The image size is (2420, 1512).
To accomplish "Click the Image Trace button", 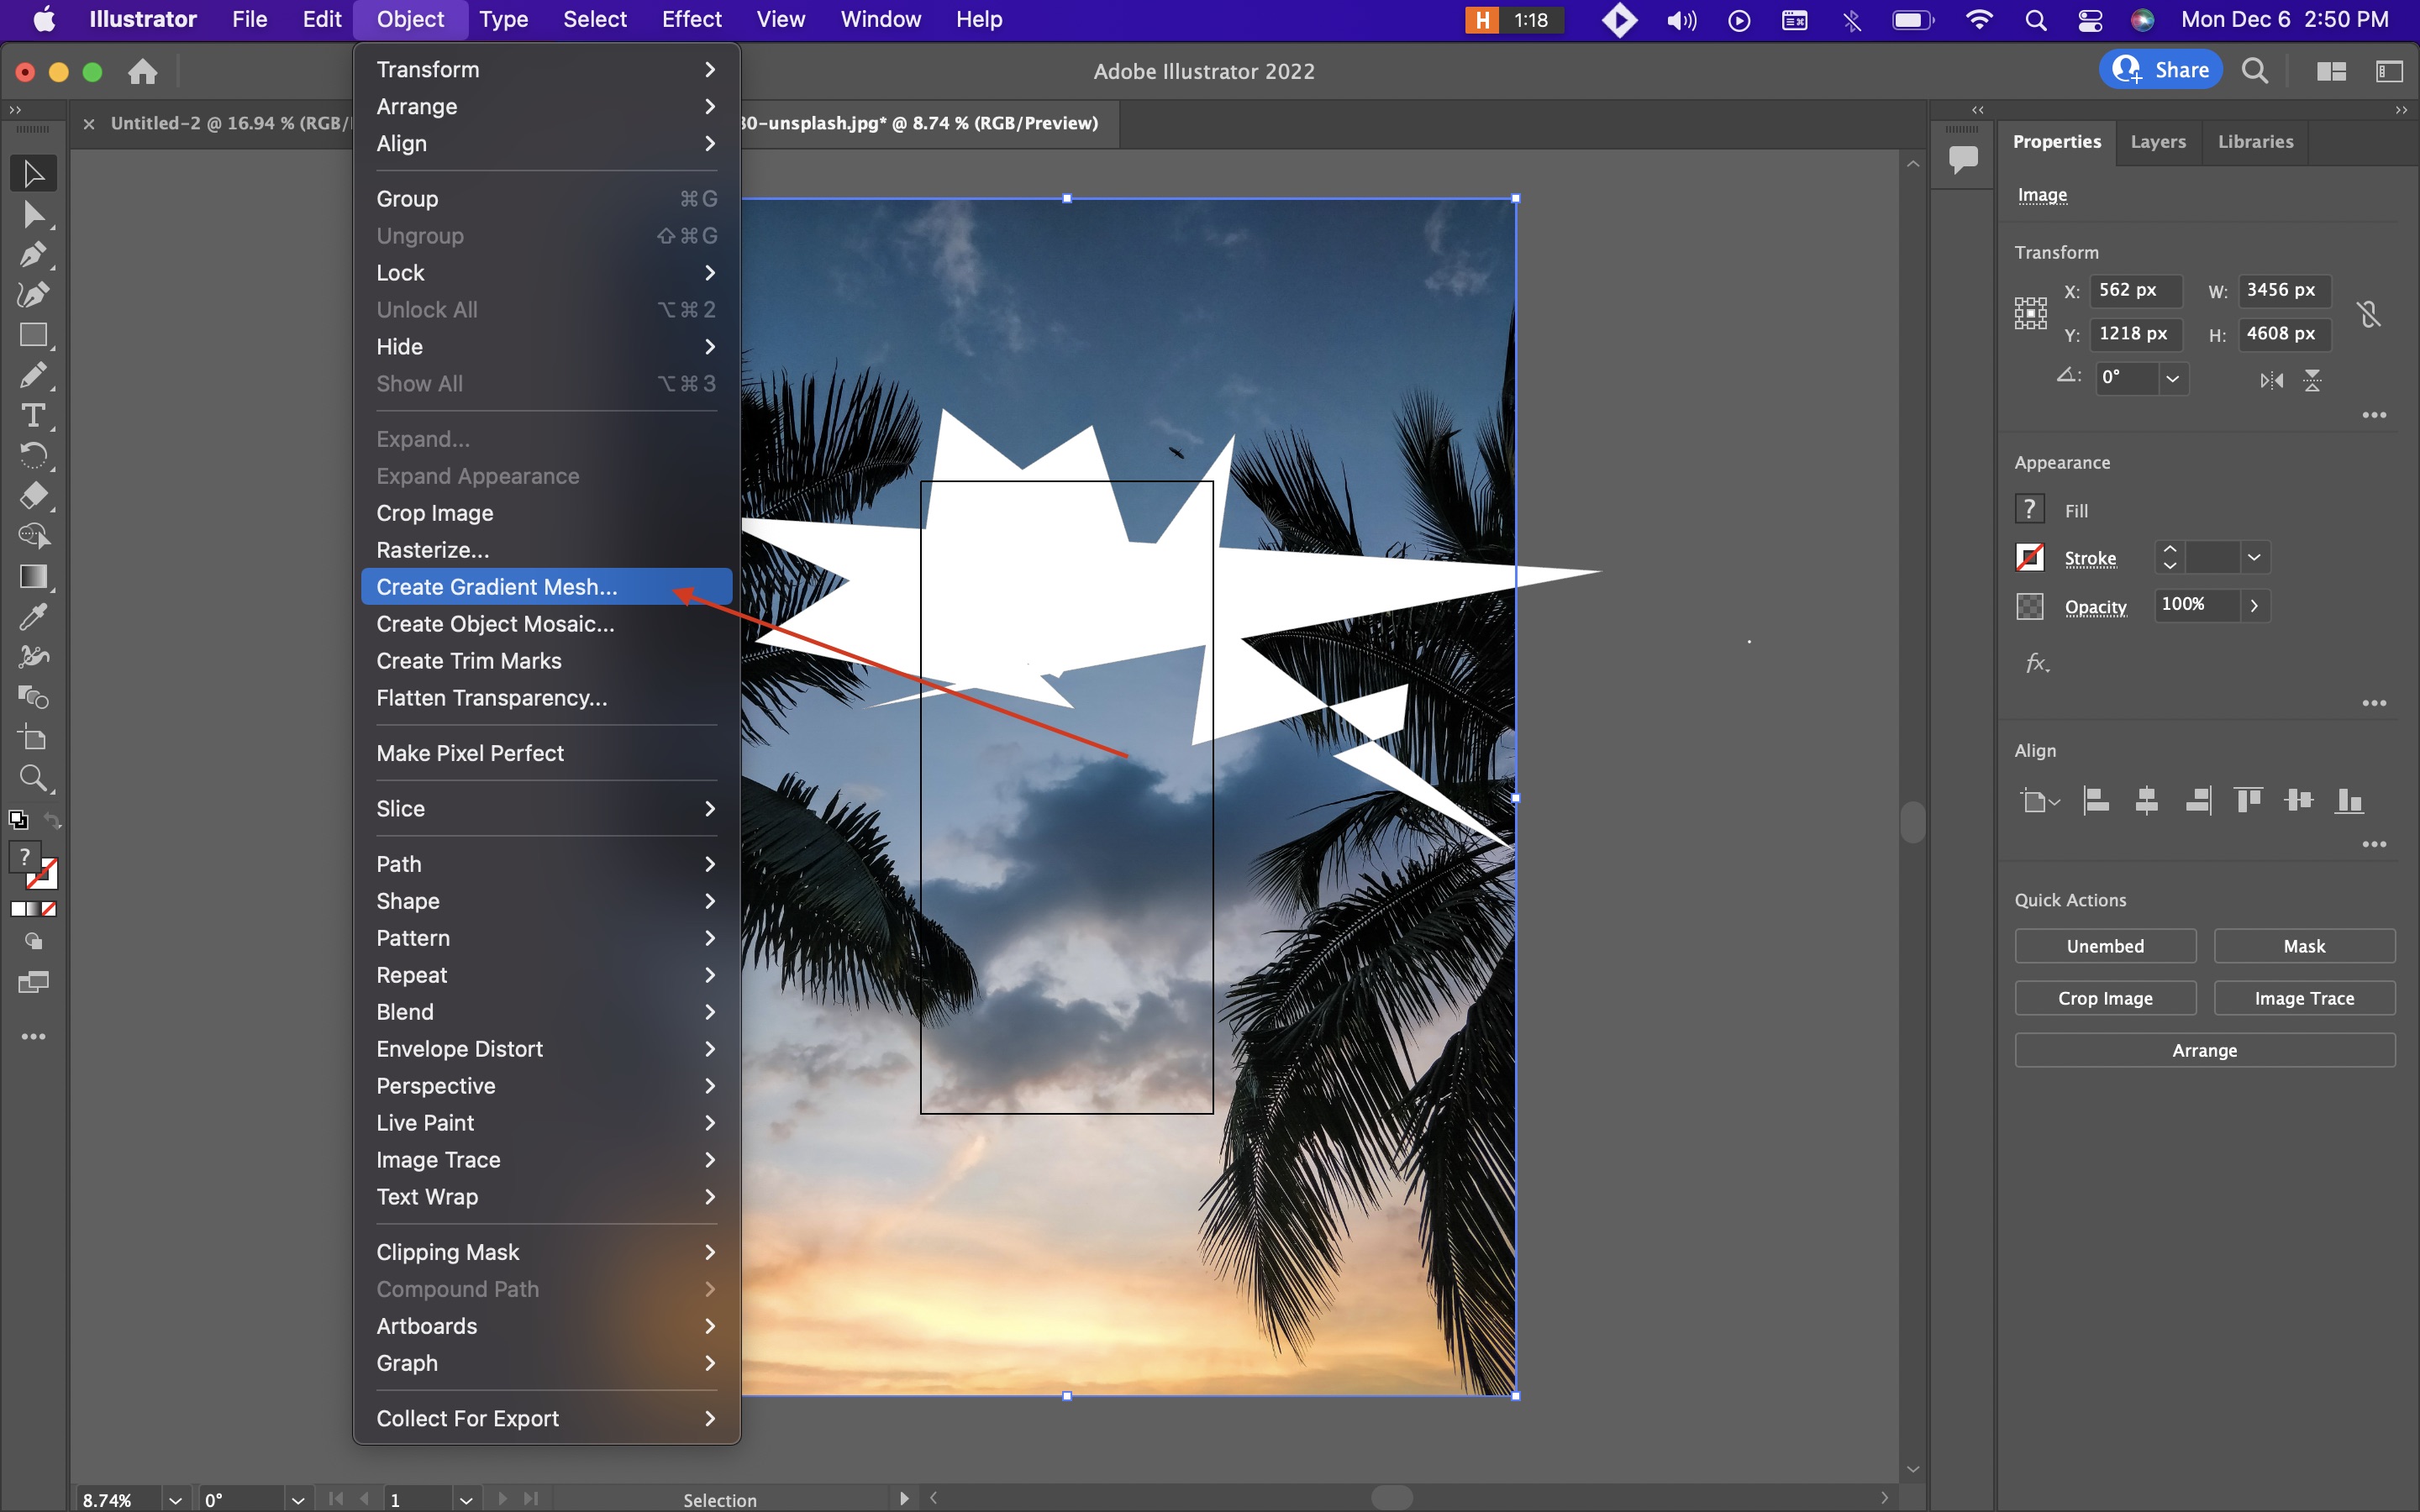I will [x=2303, y=996].
